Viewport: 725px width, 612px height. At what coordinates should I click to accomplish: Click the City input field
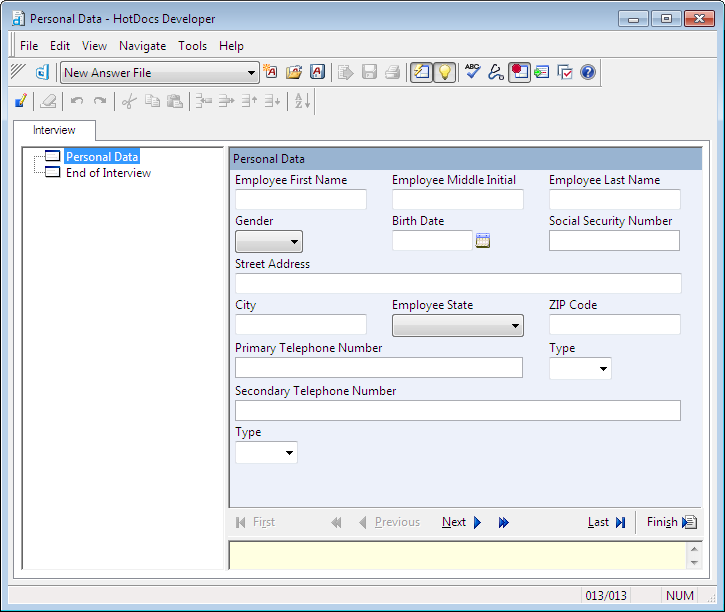pyautogui.click(x=301, y=324)
